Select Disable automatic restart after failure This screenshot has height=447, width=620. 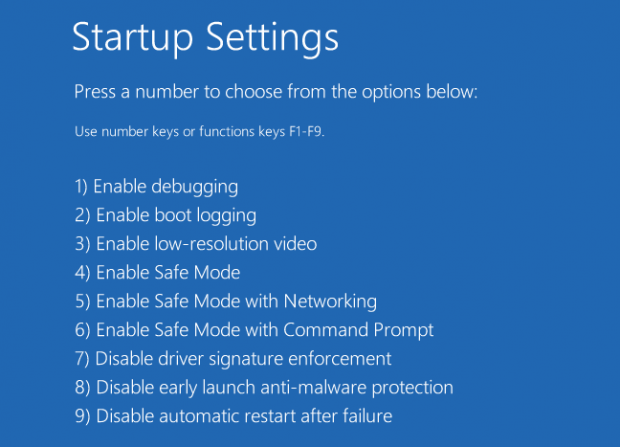coord(233,416)
